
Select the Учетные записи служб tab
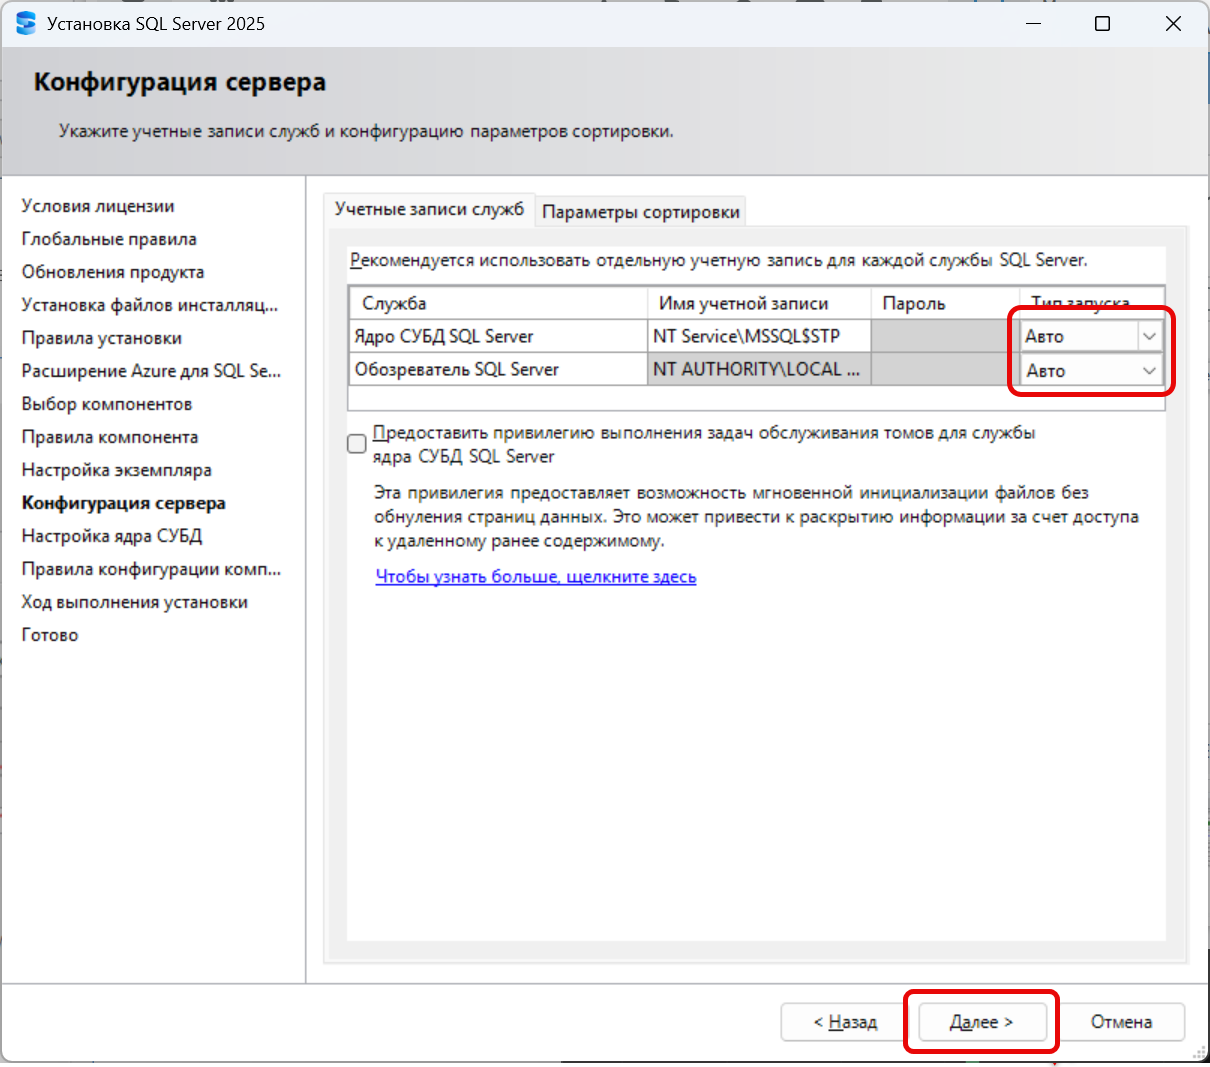click(x=429, y=209)
